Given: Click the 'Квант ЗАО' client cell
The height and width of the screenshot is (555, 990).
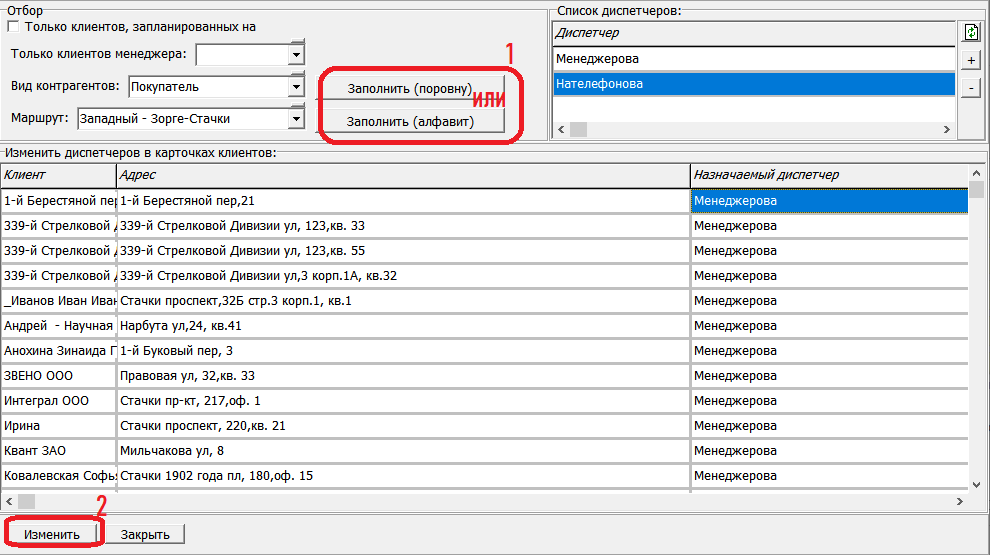Looking at the screenshot, I should tap(58, 451).
